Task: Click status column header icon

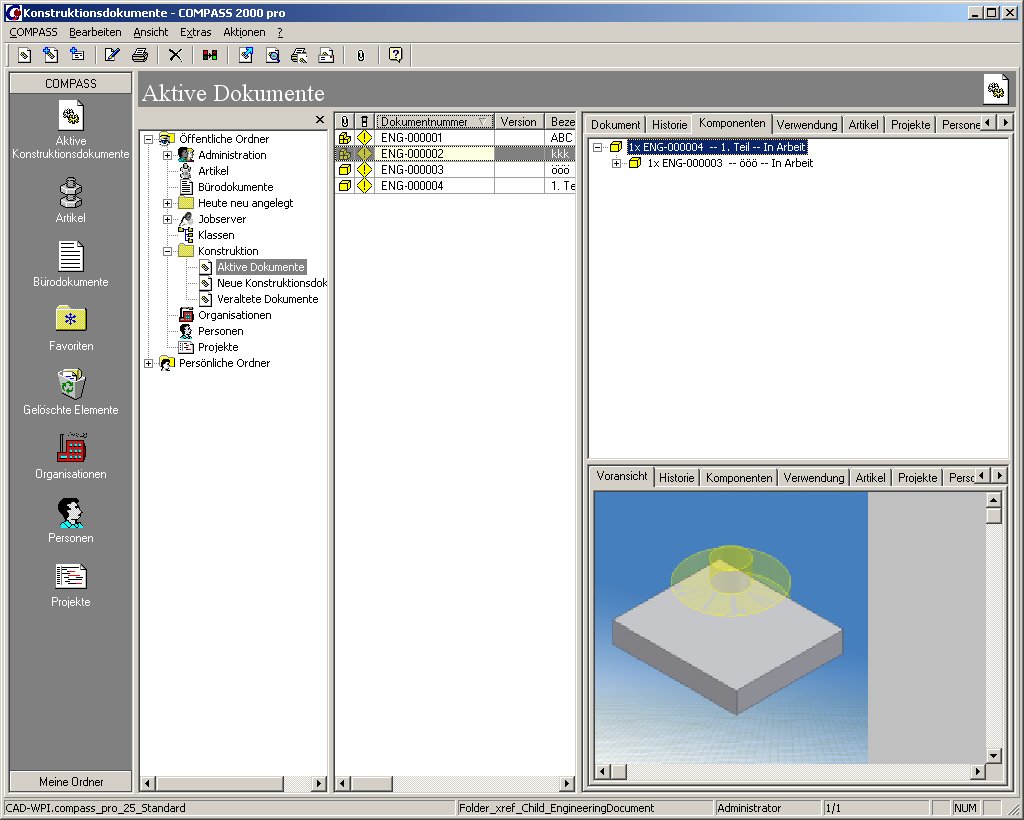Action: pyautogui.click(x=364, y=121)
